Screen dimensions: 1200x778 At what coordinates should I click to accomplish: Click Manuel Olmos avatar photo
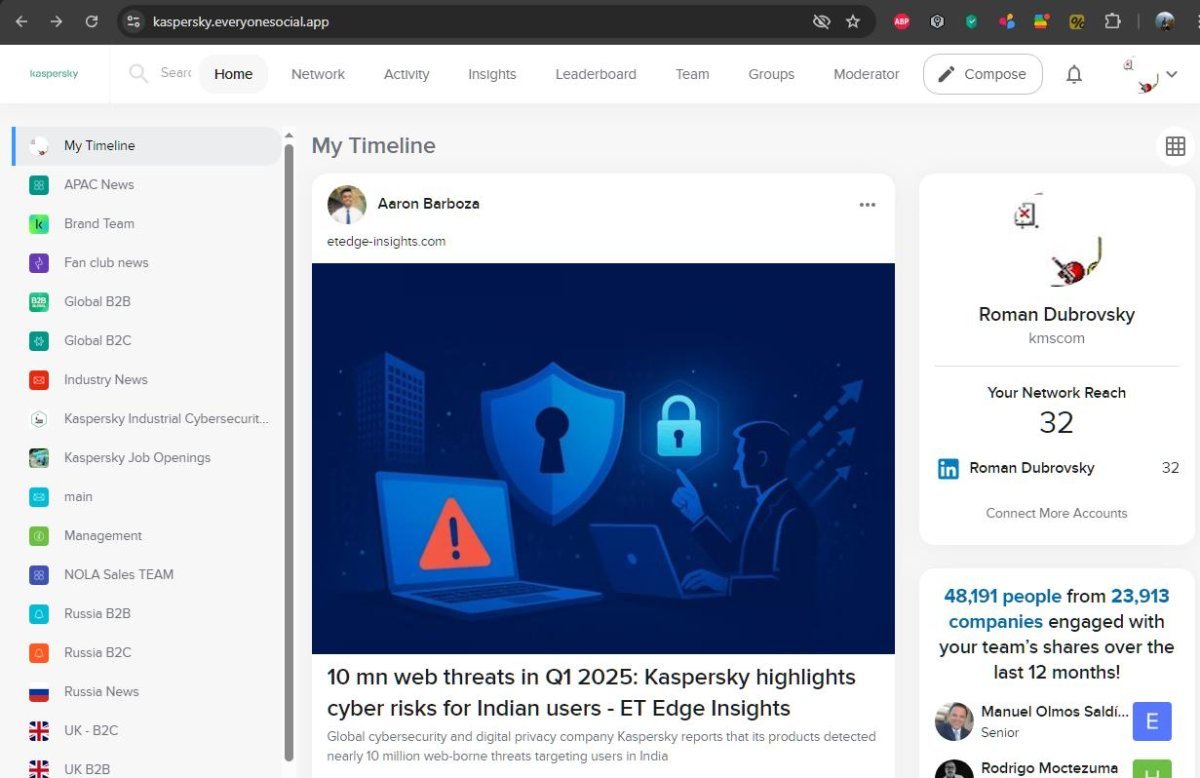coord(954,721)
